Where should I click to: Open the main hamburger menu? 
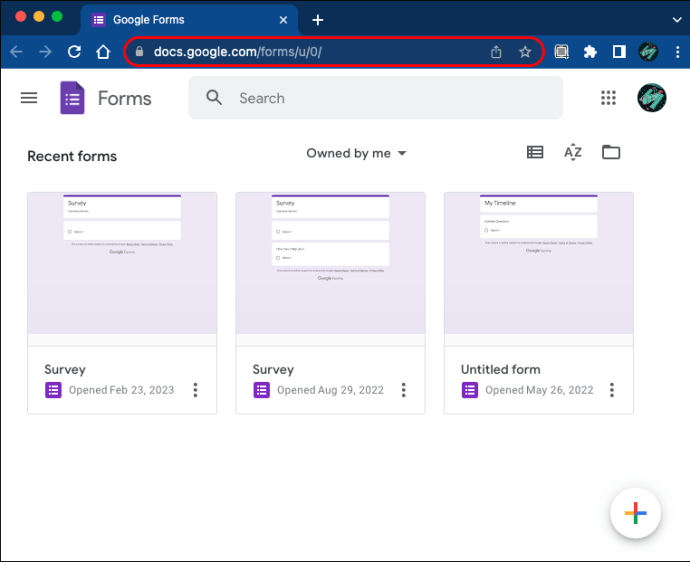click(x=29, y=98)
